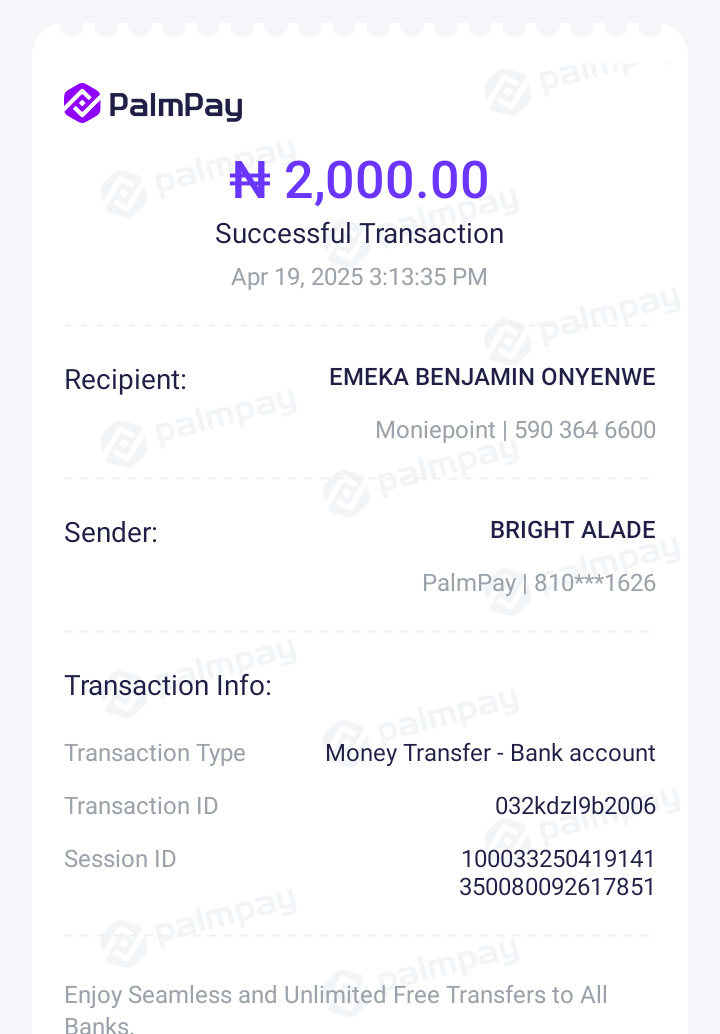
Task: Click the Moniepoint account number line
Action: [515, 430]
